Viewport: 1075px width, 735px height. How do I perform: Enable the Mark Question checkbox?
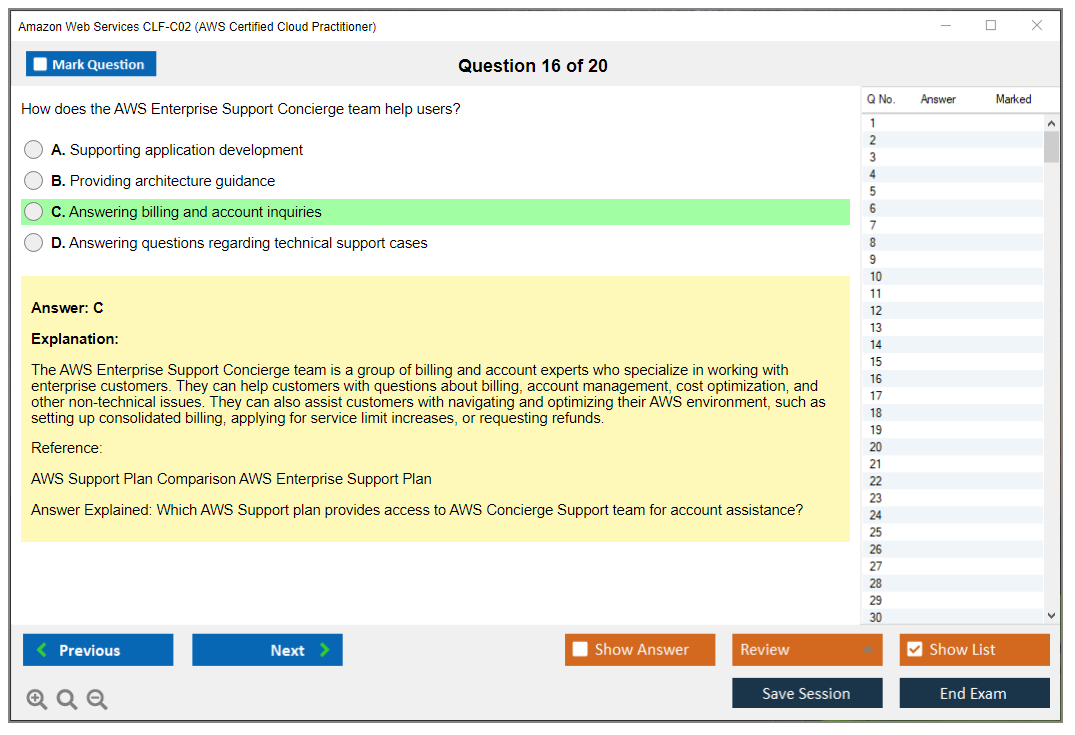pos(40,65)
